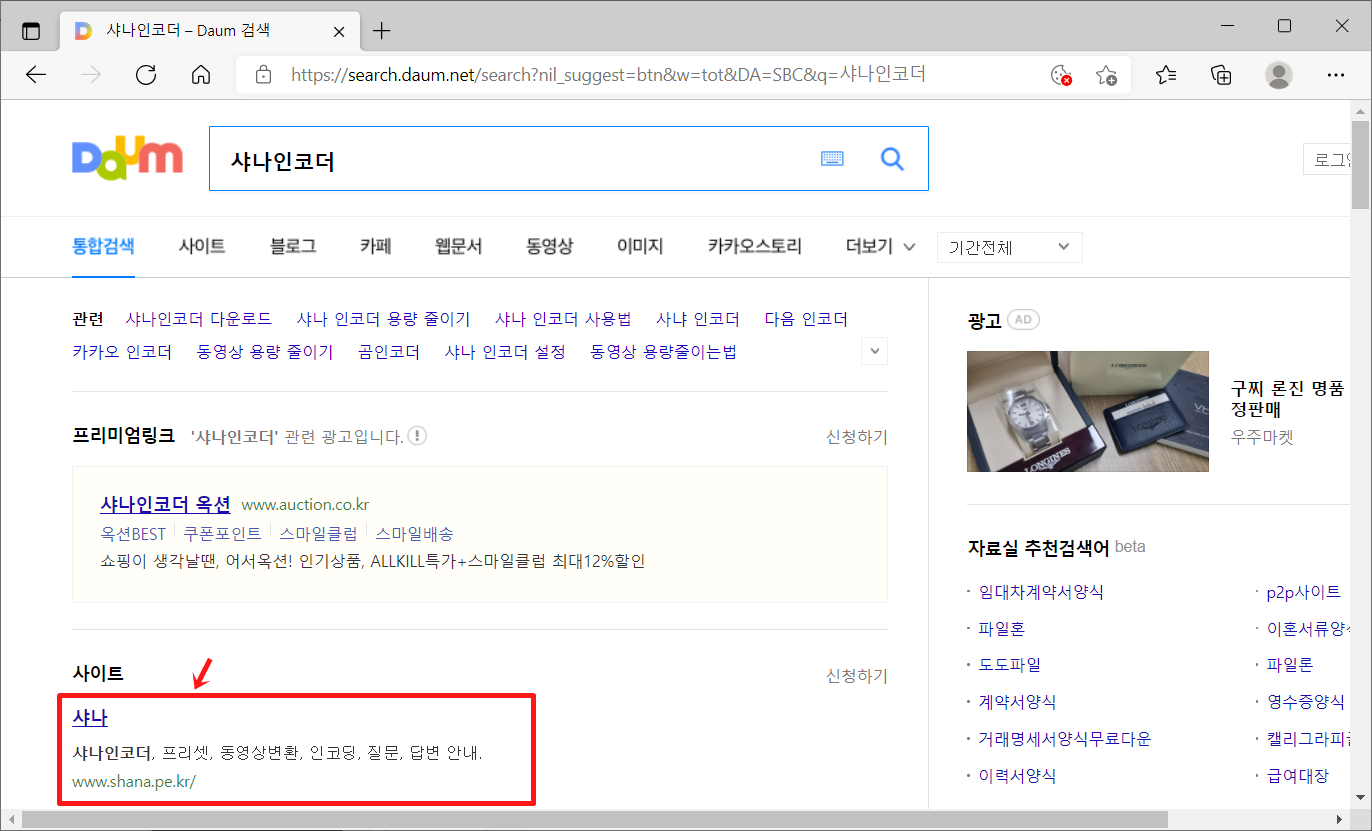The image size is (1372, 831).
Task: Switch to the 블로그 tab
Action: pyautogui.click(x=293, y=246)
